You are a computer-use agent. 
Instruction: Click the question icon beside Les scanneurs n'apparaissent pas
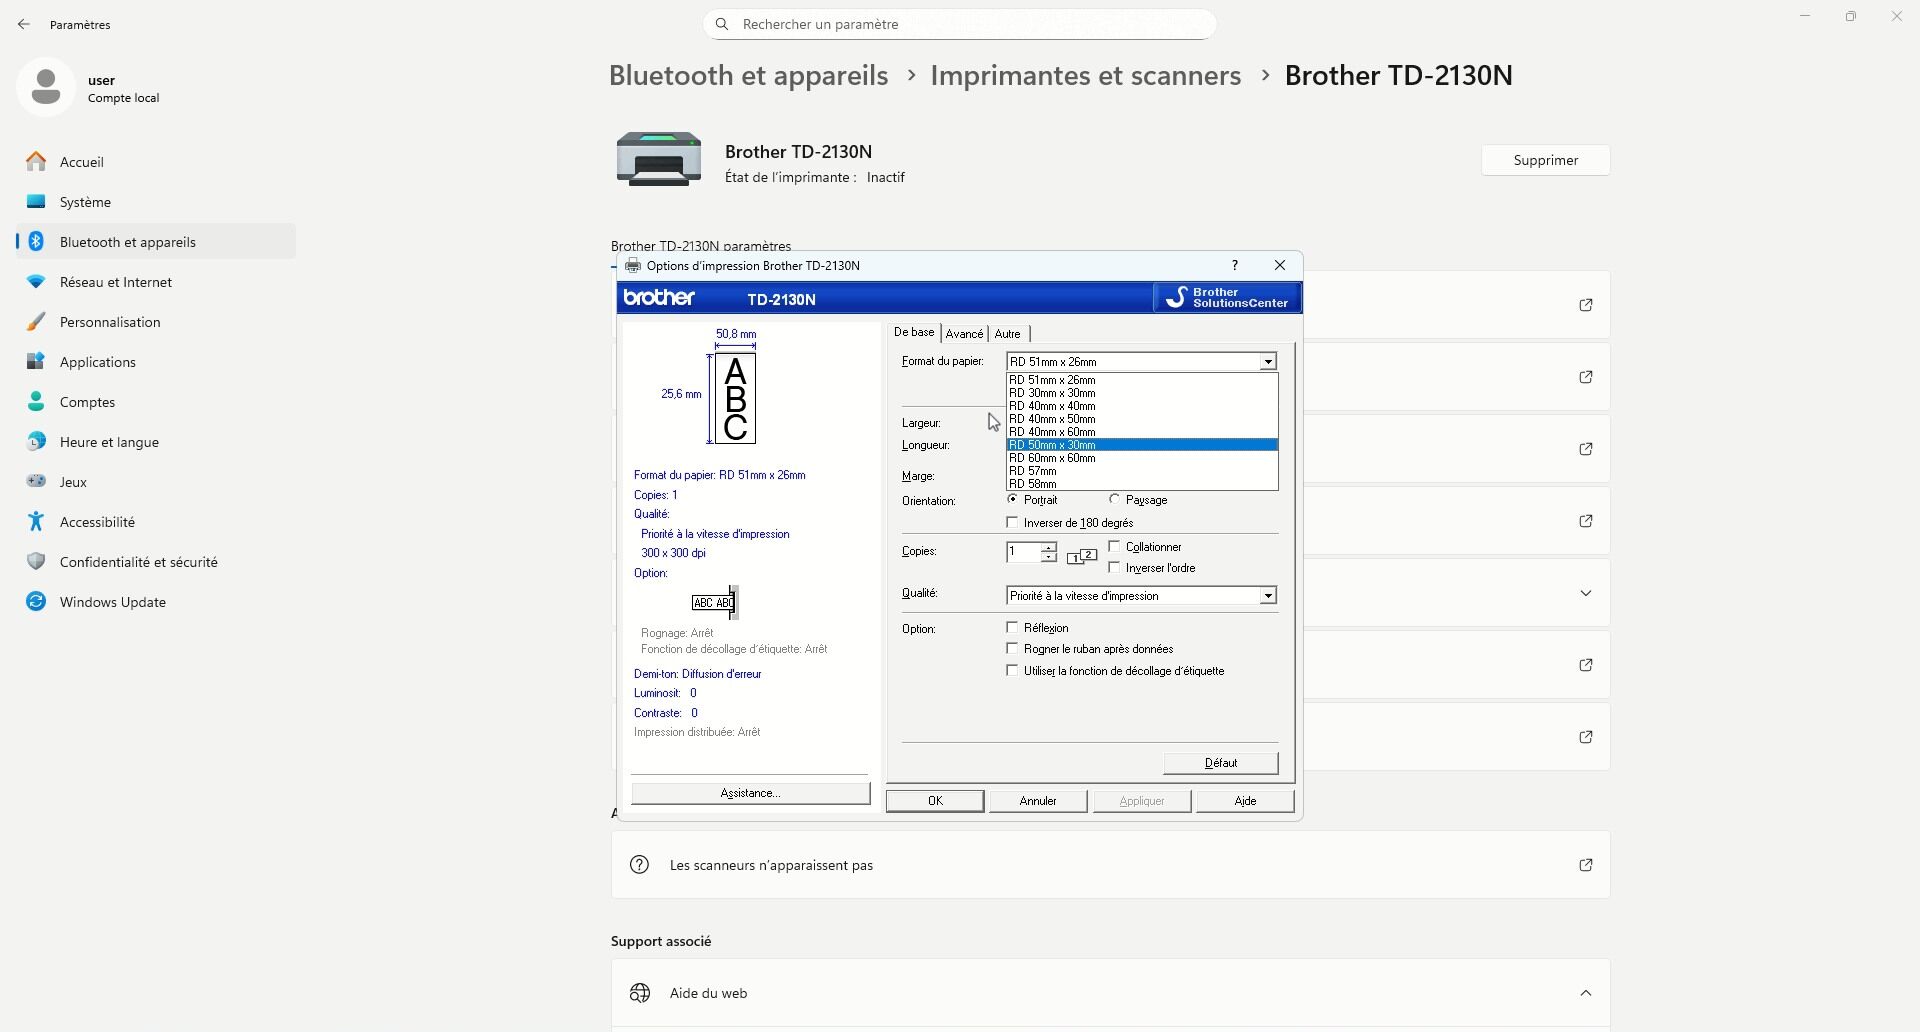point(640,865)
